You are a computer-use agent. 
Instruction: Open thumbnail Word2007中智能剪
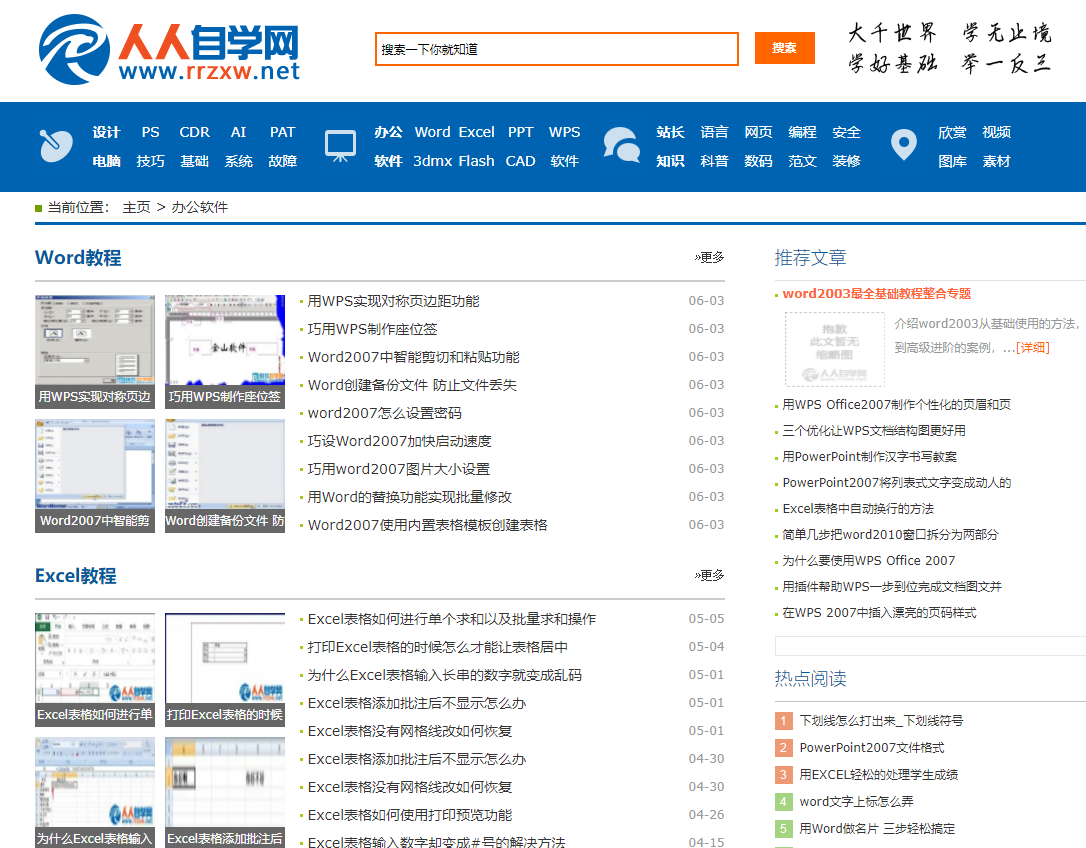[95, 476]
